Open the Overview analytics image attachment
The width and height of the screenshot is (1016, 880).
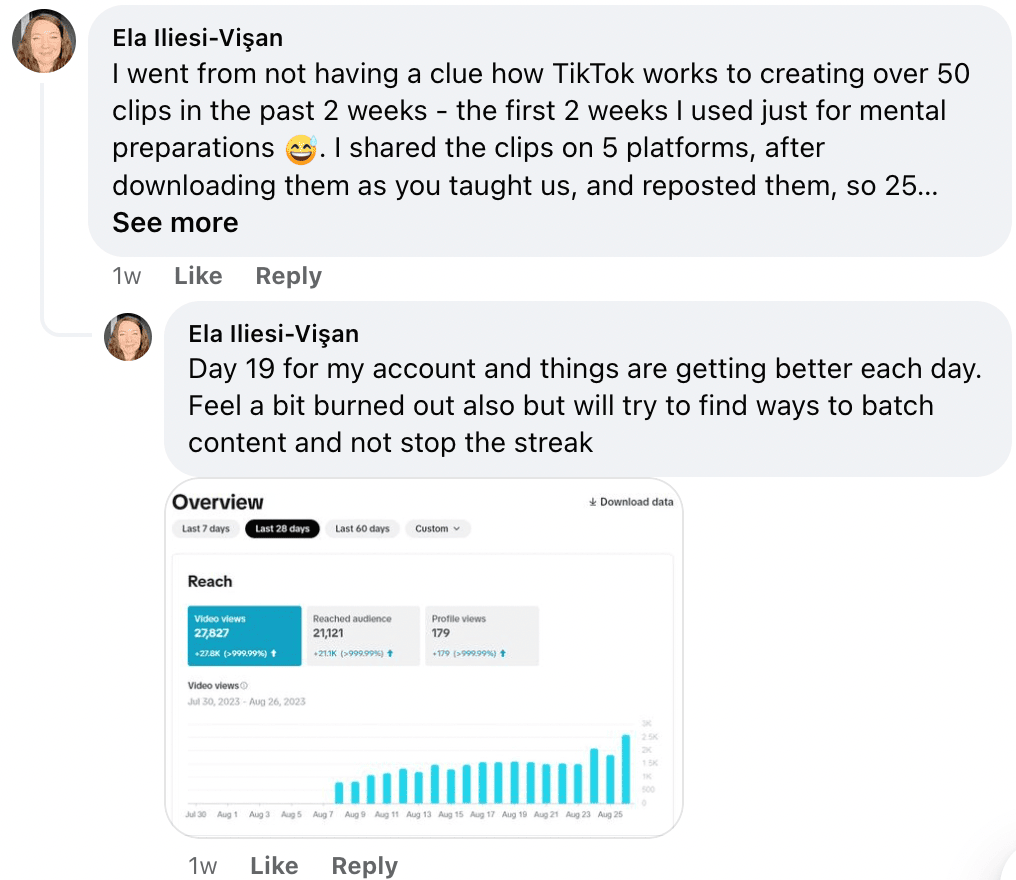(x=424, y=658)
